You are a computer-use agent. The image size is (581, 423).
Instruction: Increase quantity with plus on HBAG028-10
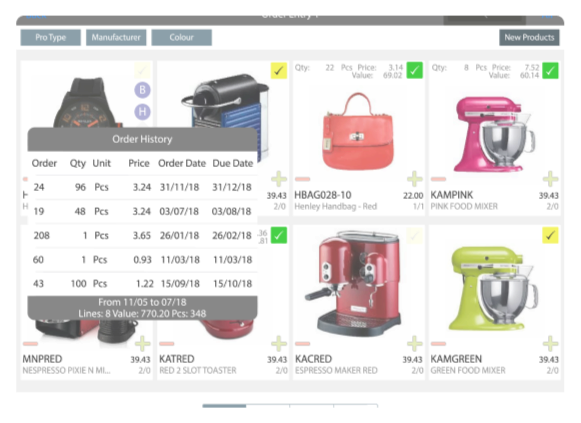[415, 179]
